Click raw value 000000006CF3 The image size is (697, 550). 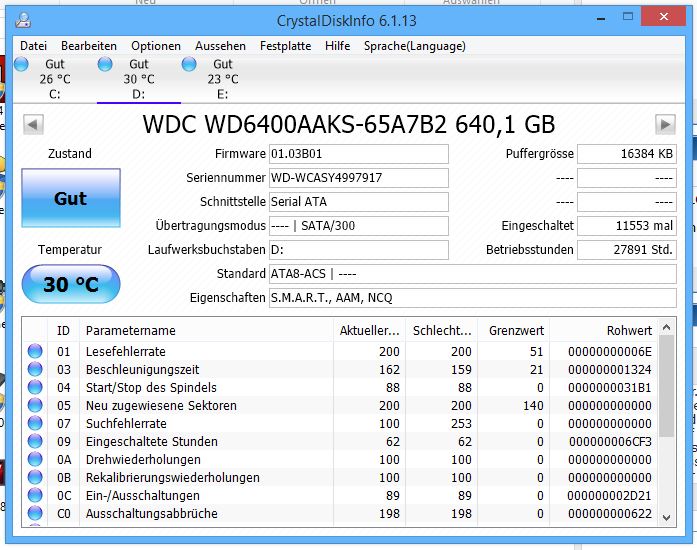click(610, 442)
